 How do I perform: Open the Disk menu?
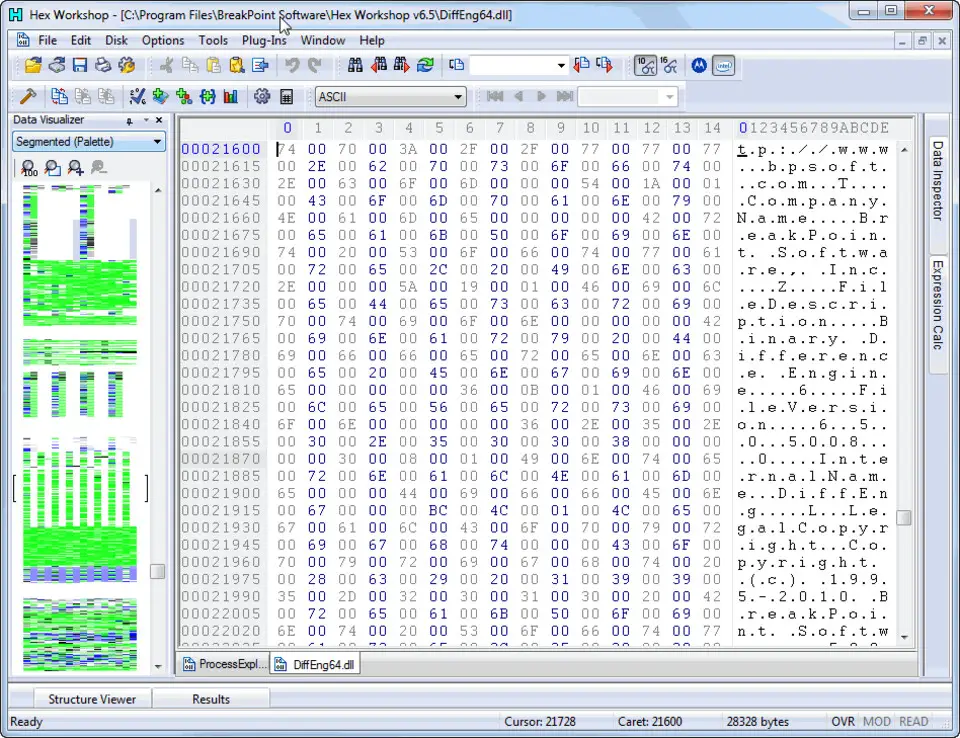pos(116,40)
